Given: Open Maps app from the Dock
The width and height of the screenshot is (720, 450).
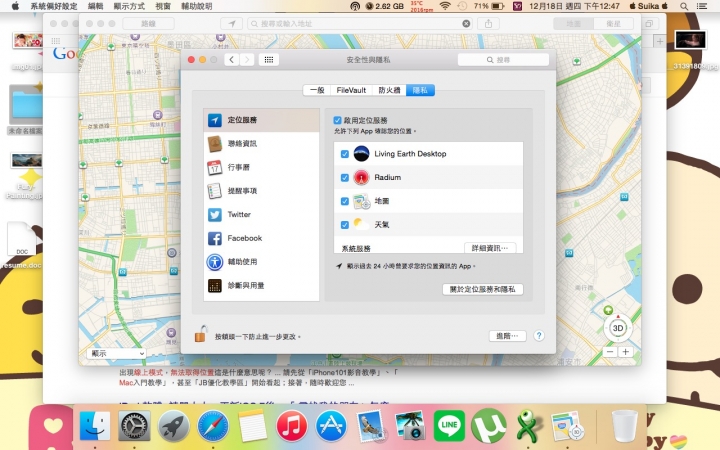Looking at the screenshot, I should pos(568,426).
